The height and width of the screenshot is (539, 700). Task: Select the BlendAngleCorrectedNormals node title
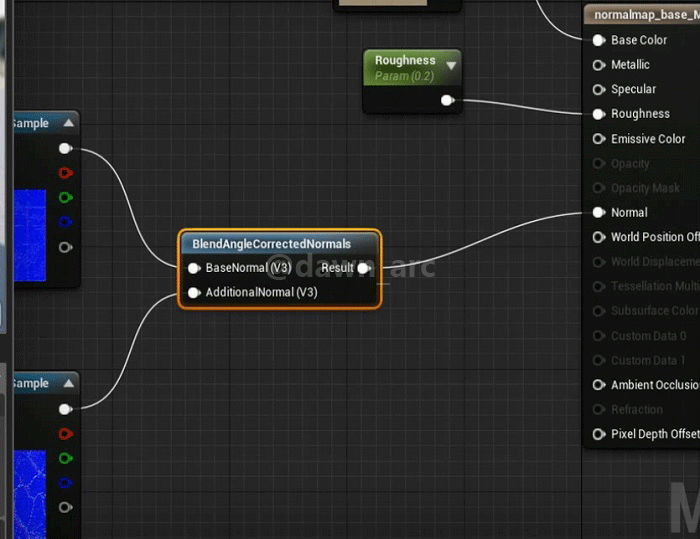[x=271, y=244]
